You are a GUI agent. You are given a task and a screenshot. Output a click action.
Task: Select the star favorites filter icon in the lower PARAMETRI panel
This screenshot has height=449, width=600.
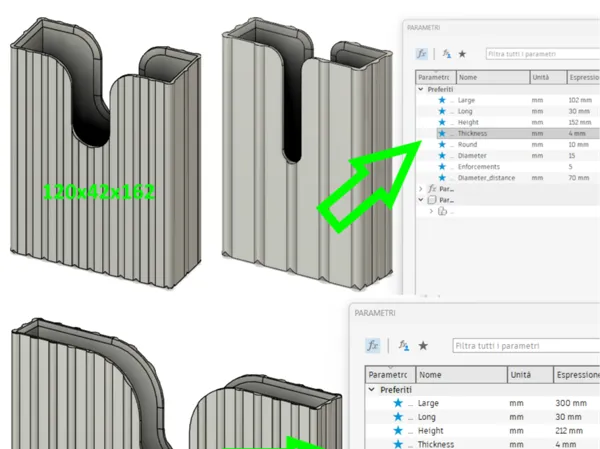point(423,346)
